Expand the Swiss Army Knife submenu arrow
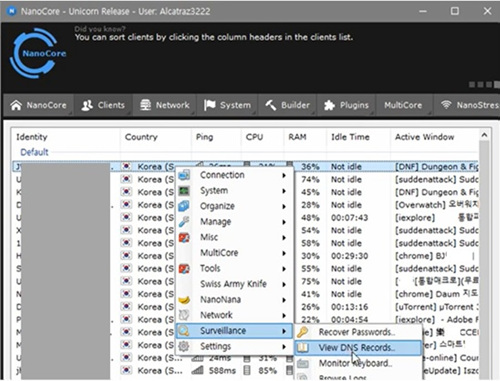The image size is (500, 381). [284, 284]
